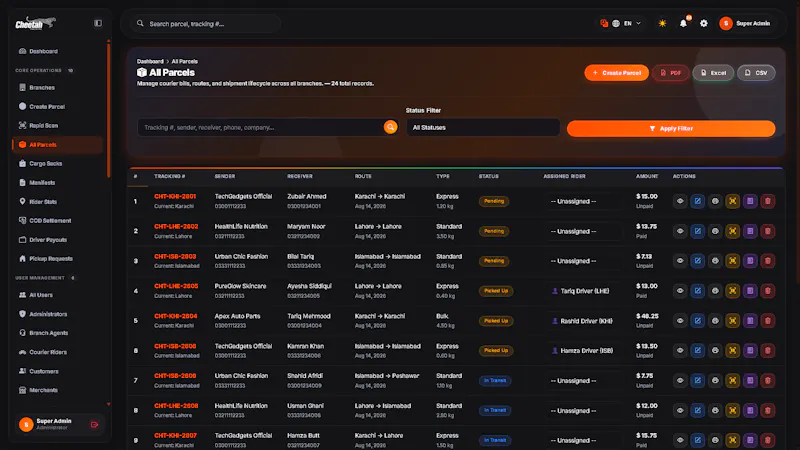Screen dimensions: 800x450
Task: Open notifications bell in top bar
Action: [683, 23]
